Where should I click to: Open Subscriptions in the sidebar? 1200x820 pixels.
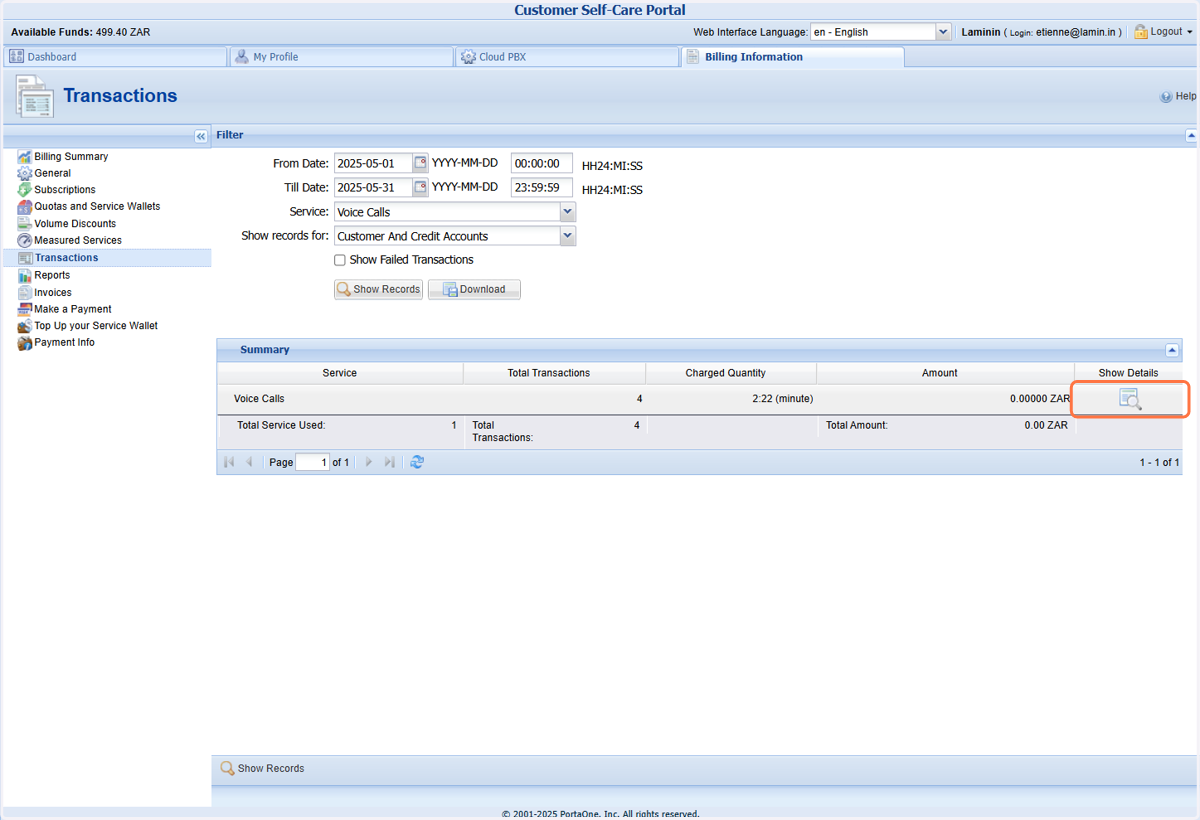65,190
